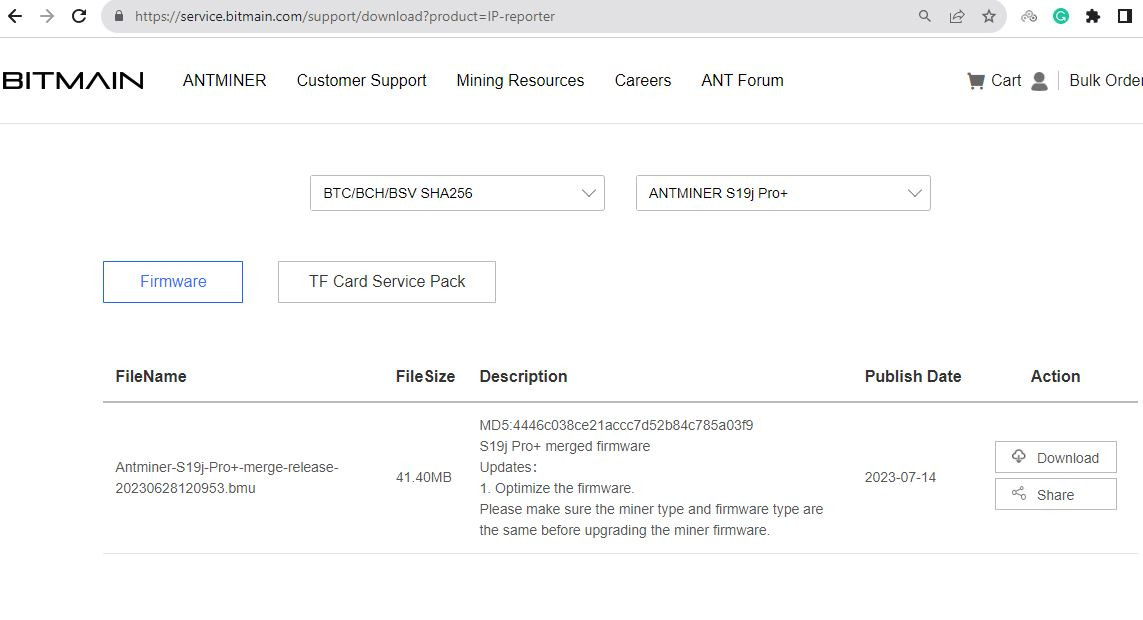
Task: Share this page via address bar icon
Action: pyautogui.click(x=956, y=16)
